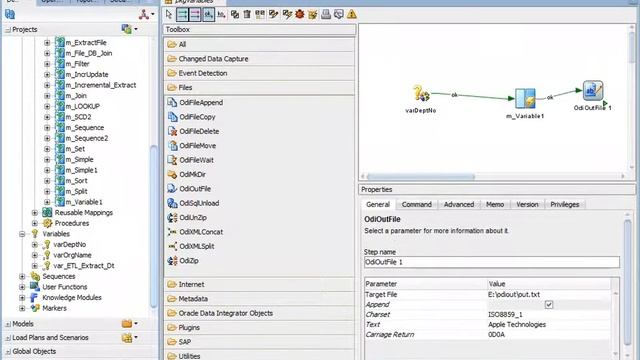Expand the Procedures node
The image size is (640, 360).
pos(35,223)
